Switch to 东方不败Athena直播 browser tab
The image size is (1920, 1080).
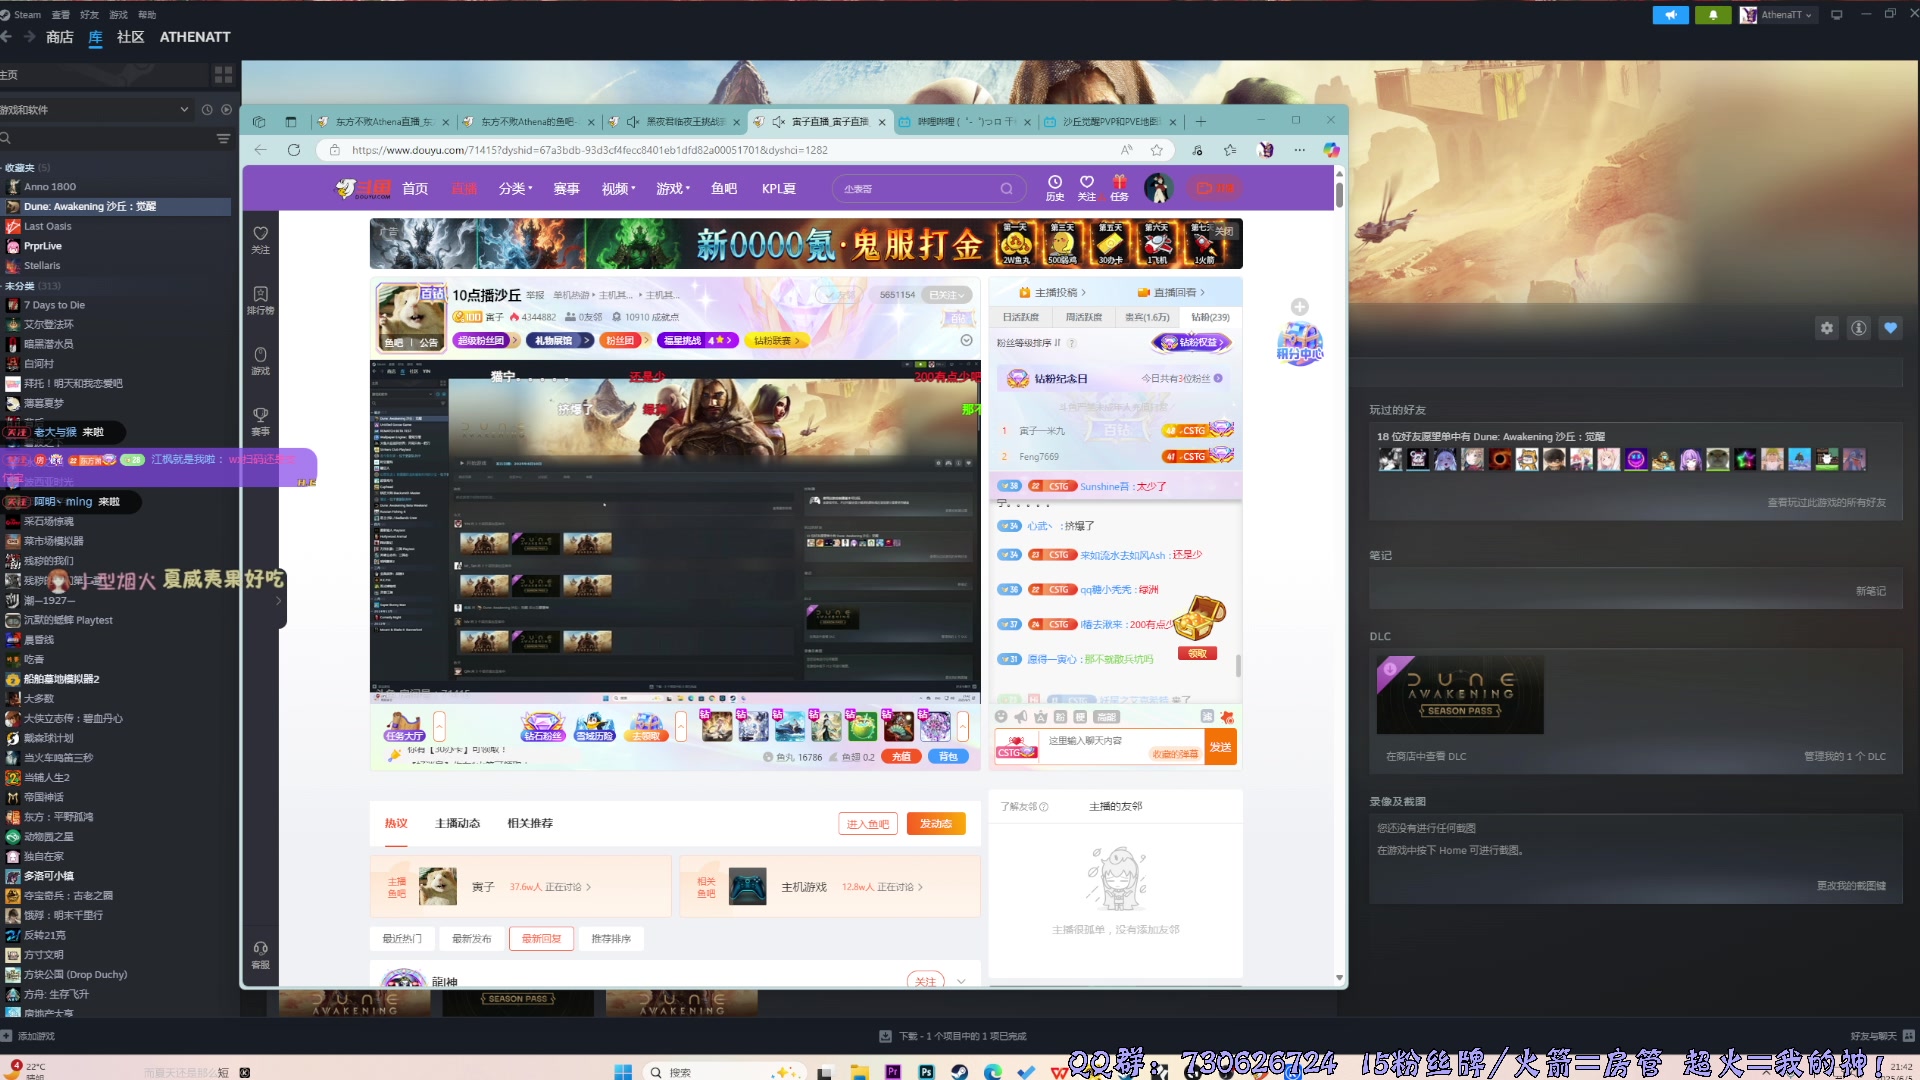point(383,122)
